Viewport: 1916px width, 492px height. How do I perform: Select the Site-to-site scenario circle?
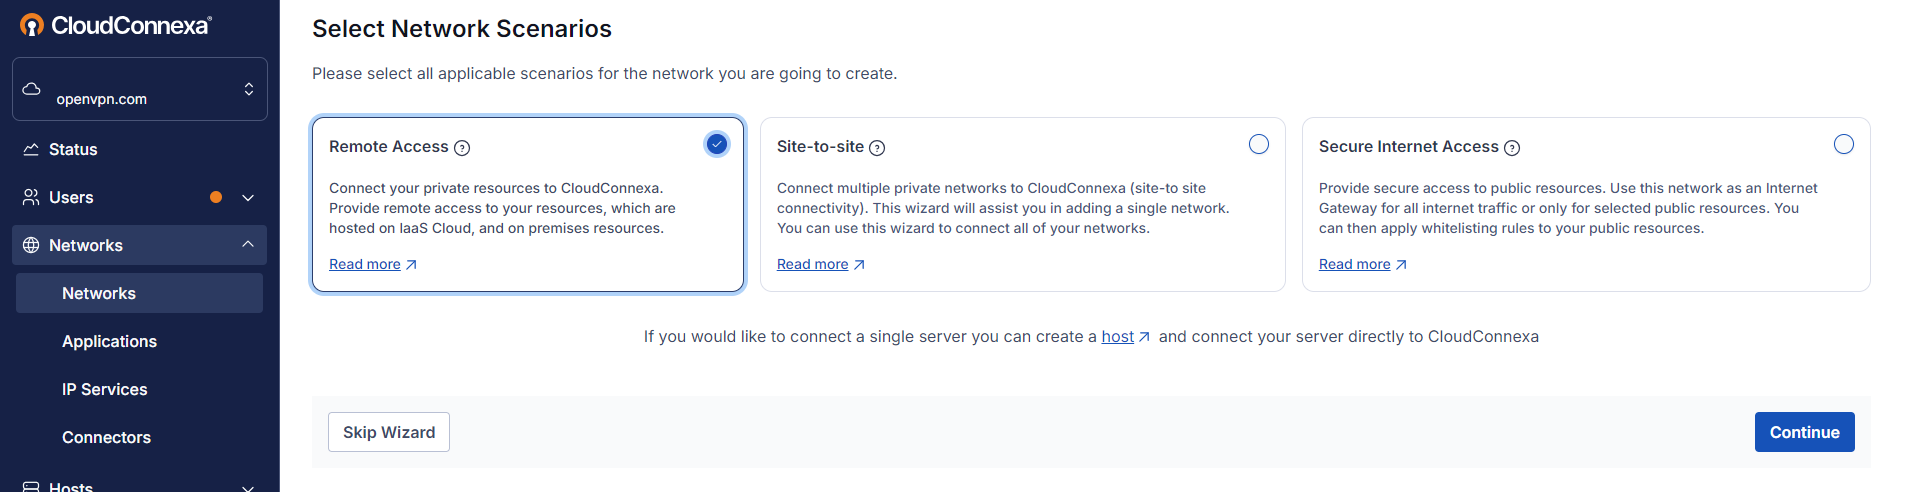(1259, 144)
